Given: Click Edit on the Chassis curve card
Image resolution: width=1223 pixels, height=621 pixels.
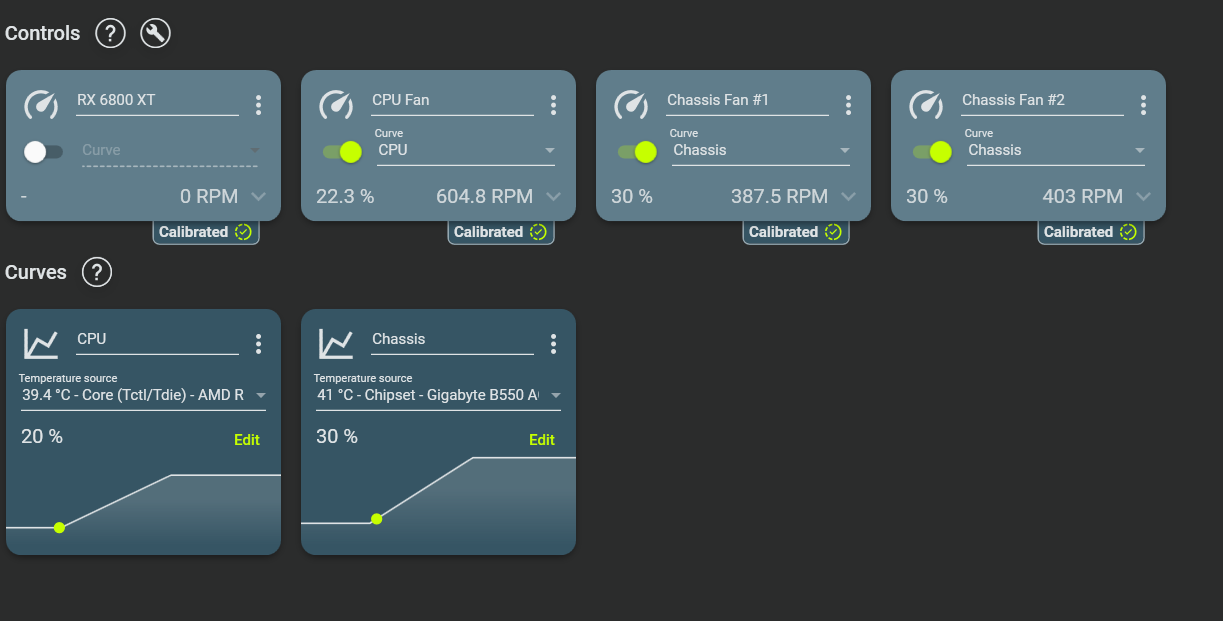Looking at the screenshot, I should 542,440.
